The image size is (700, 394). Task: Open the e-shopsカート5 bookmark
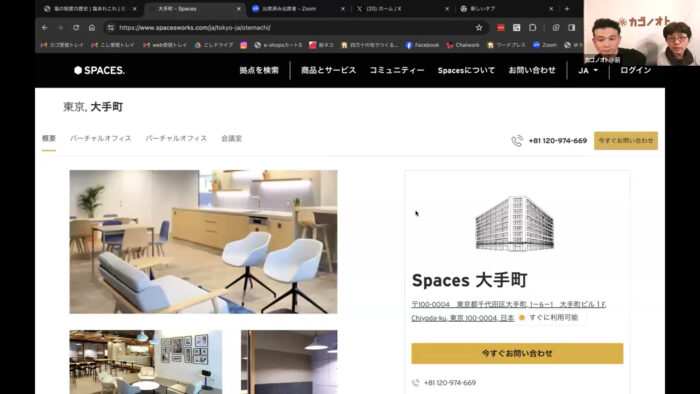click(x=278, y=45)
